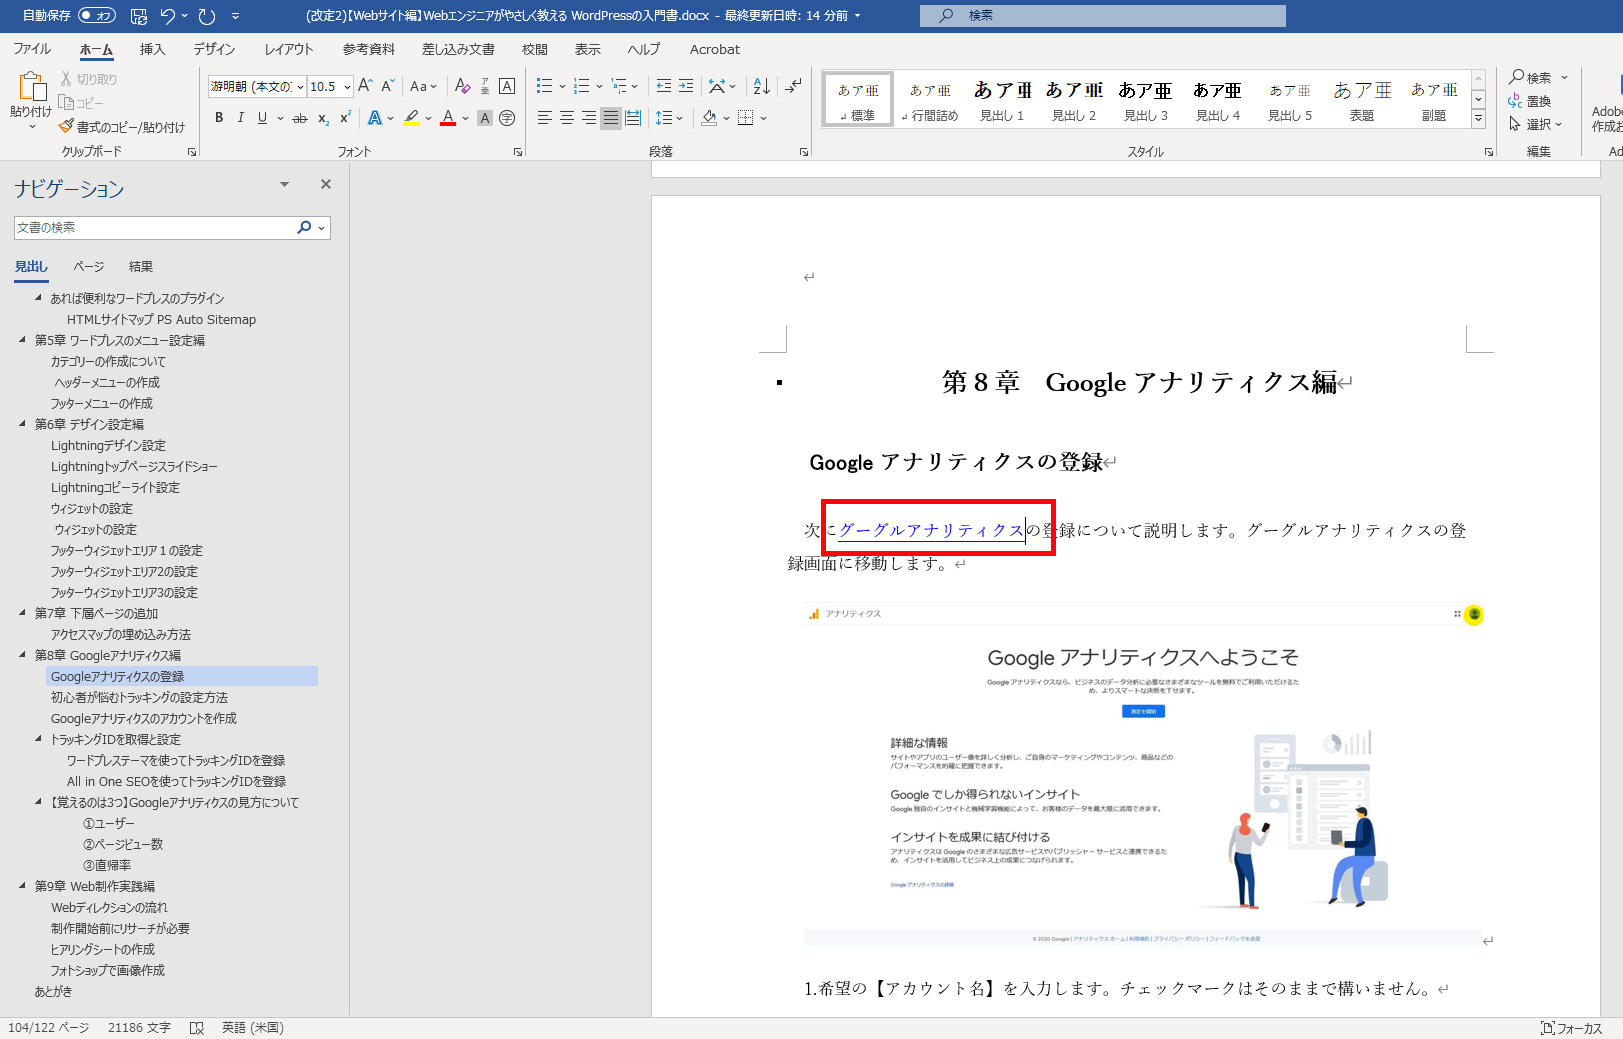Apply the yellow text highlight color
This screenshot has height=1039, width=1623.
tap(411, 118)
